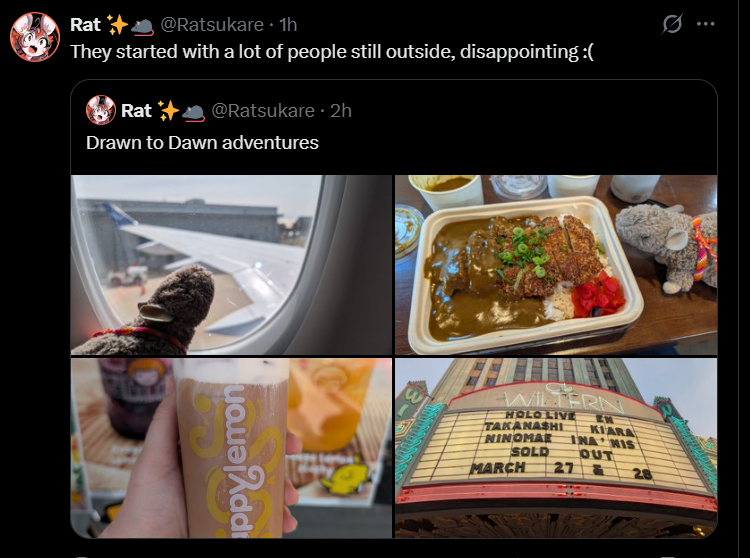Open the 1h timestamp permalink
The image size is (750, 558).
click(288, 24)
